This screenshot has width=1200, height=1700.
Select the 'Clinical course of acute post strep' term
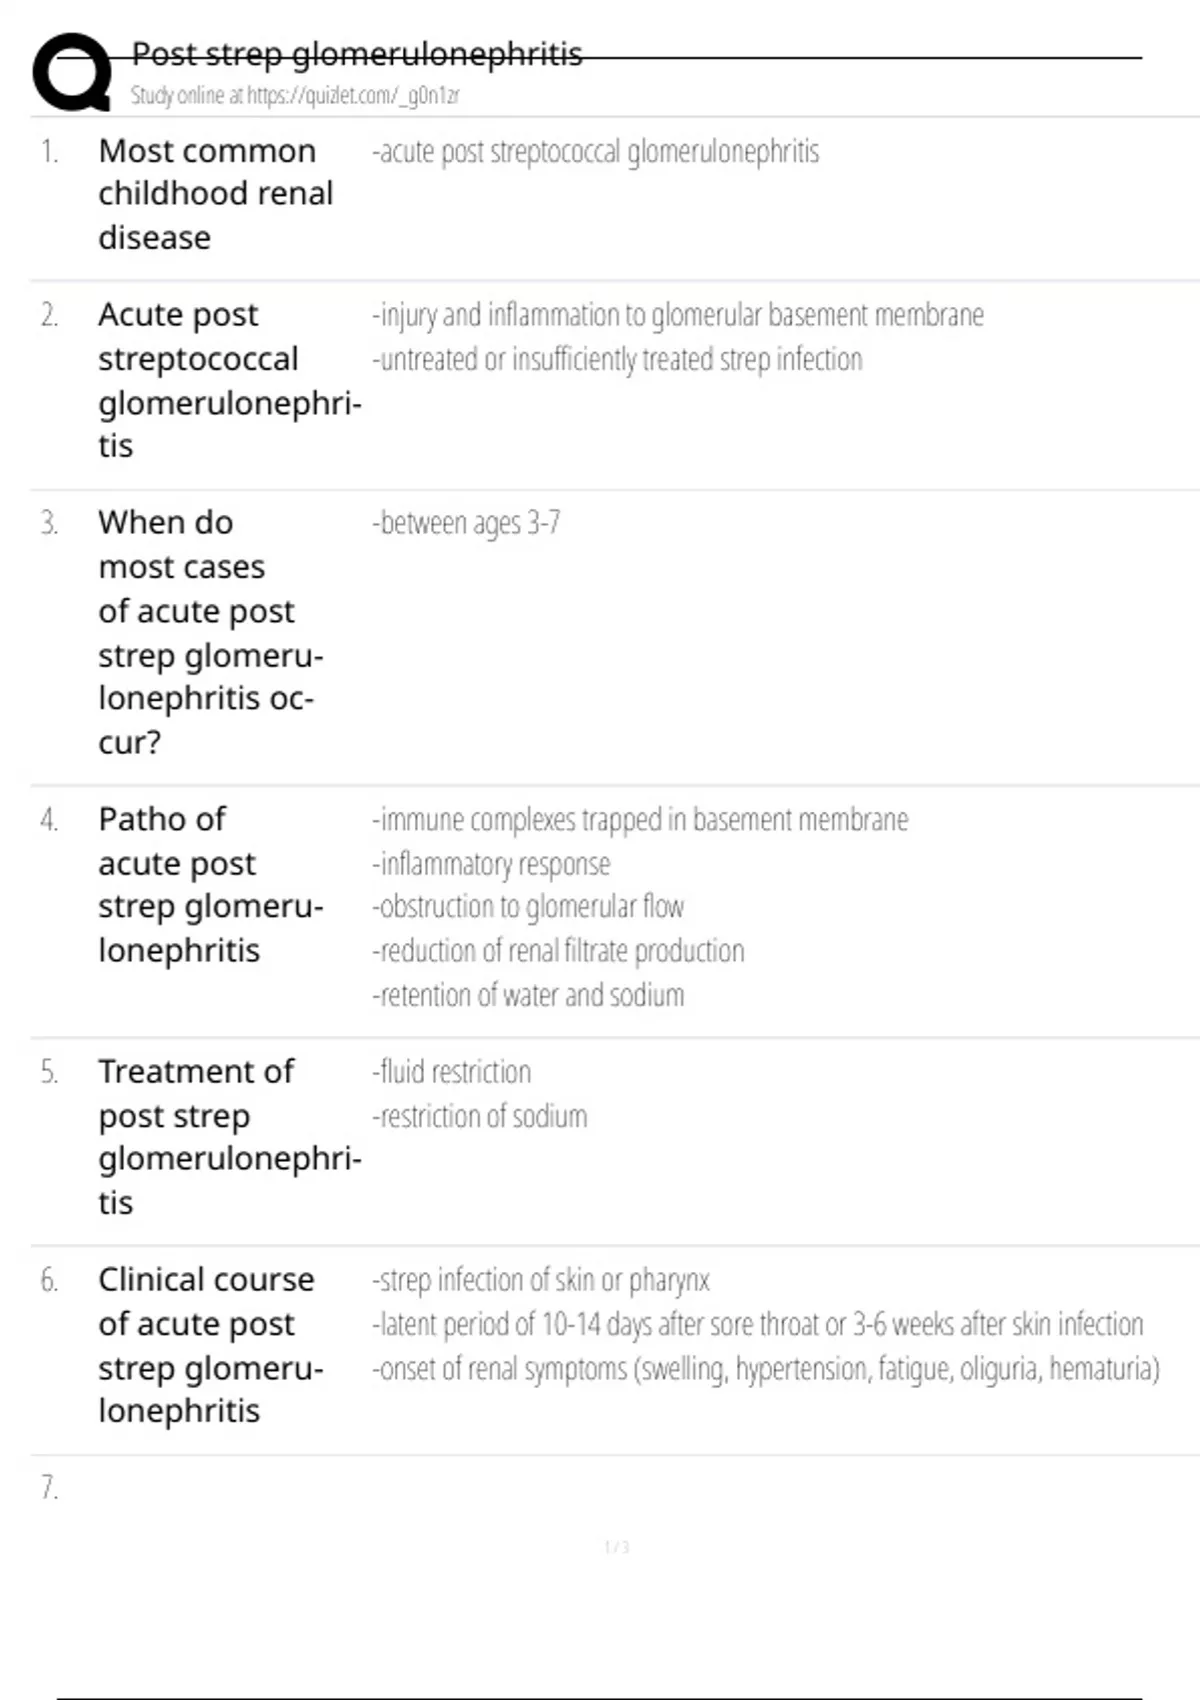coord(210,1345)
